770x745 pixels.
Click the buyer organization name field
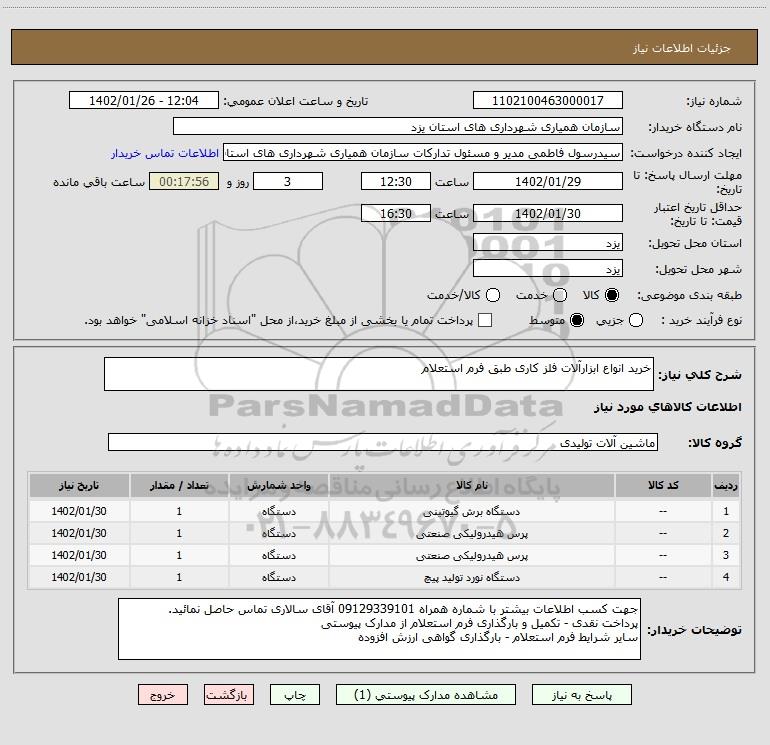click(x=398, y=126)
